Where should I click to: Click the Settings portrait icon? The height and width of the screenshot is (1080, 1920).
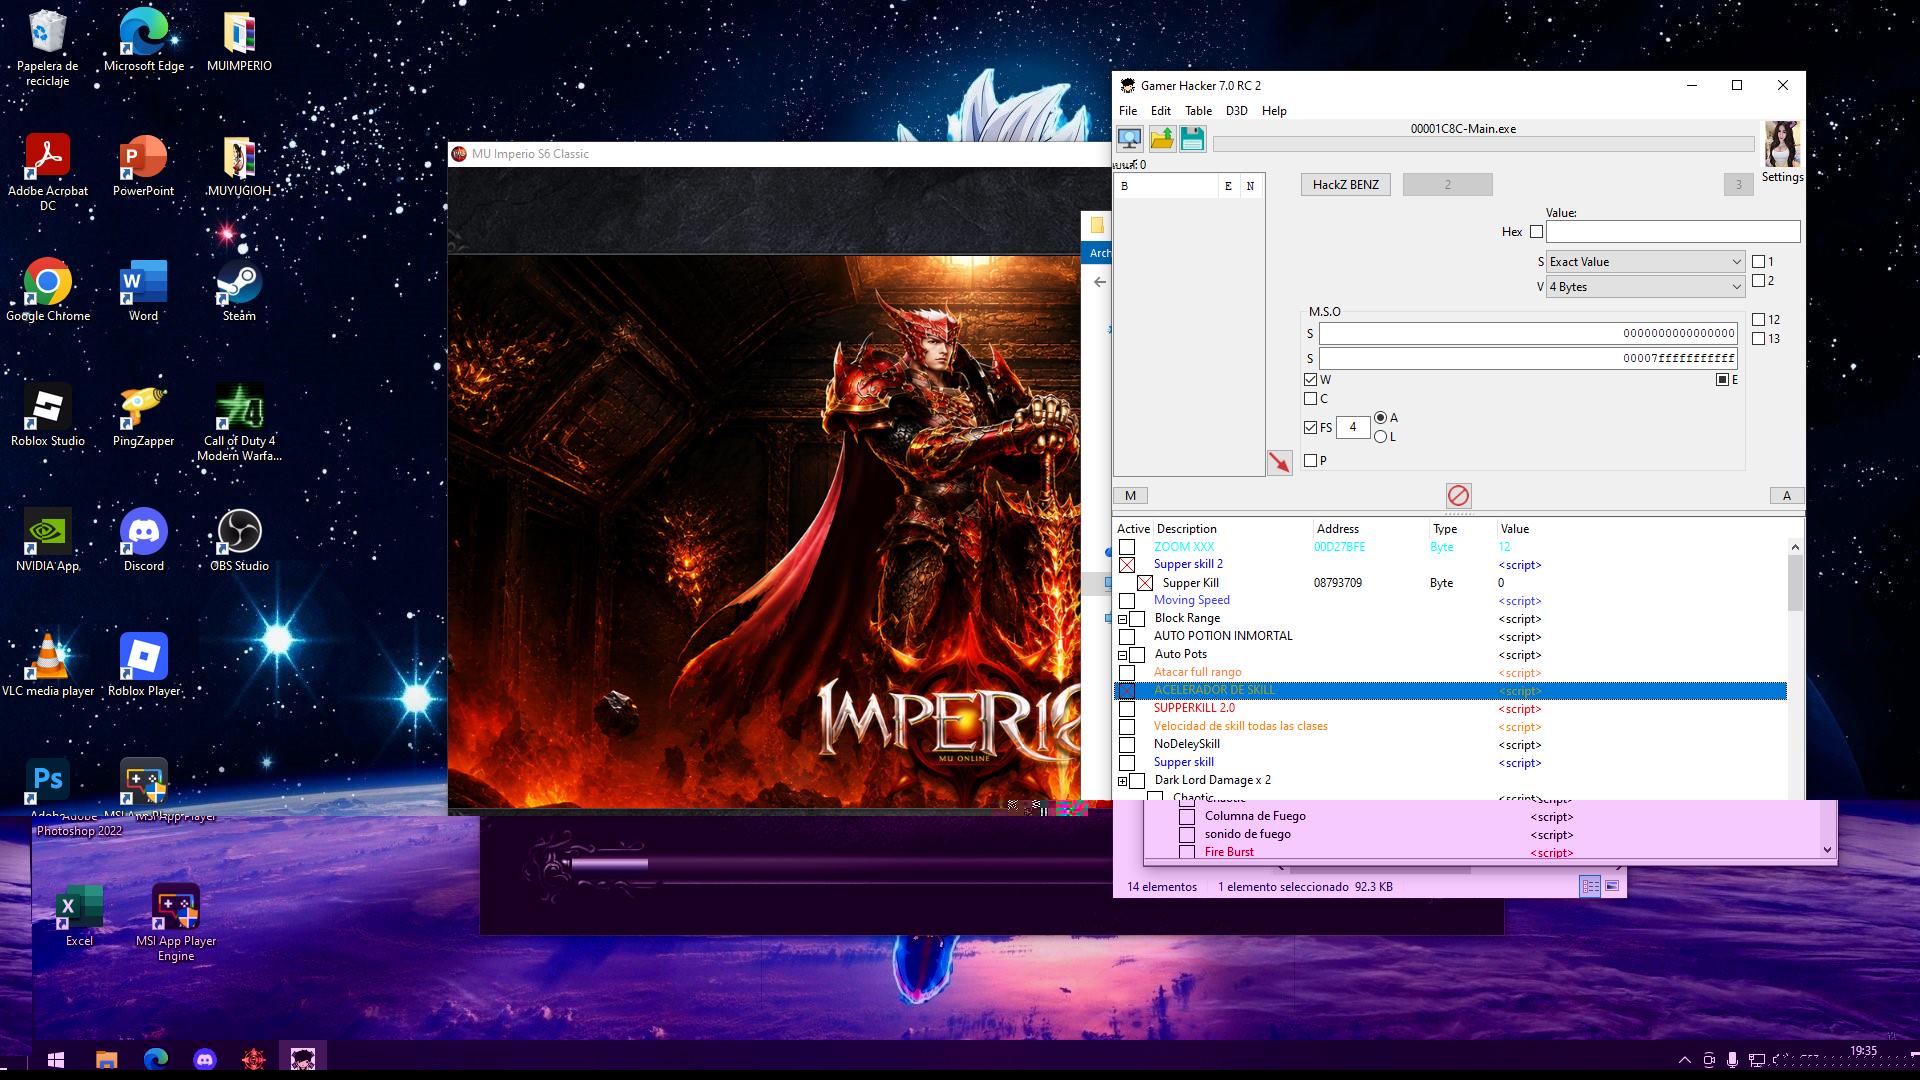(x=1782, y=146)
